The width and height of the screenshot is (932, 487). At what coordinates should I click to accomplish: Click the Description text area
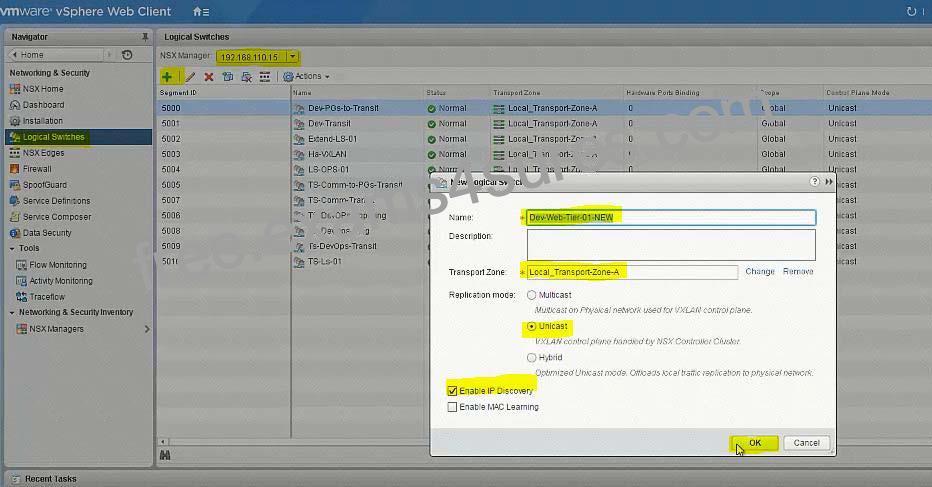tap(671, 244)
